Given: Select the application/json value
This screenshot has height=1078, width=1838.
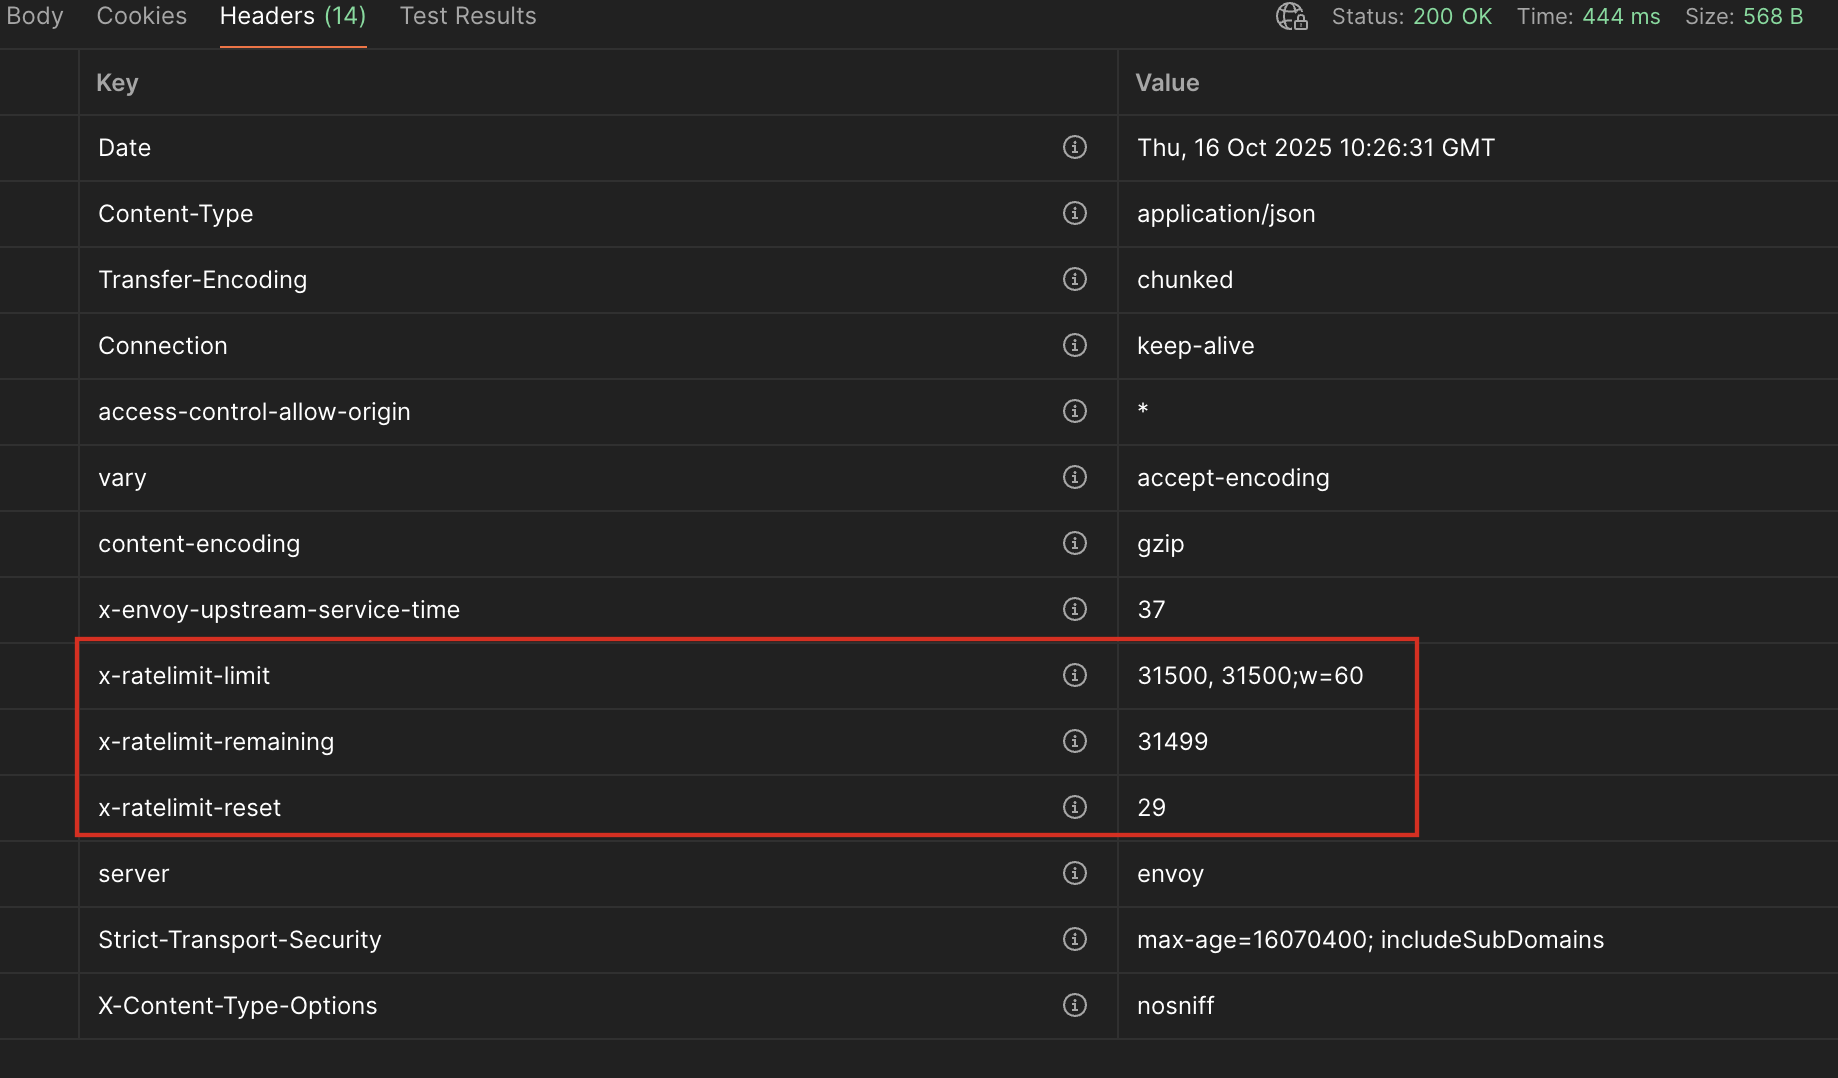Looking at the screenshot, I should [x=1226, y=214].
